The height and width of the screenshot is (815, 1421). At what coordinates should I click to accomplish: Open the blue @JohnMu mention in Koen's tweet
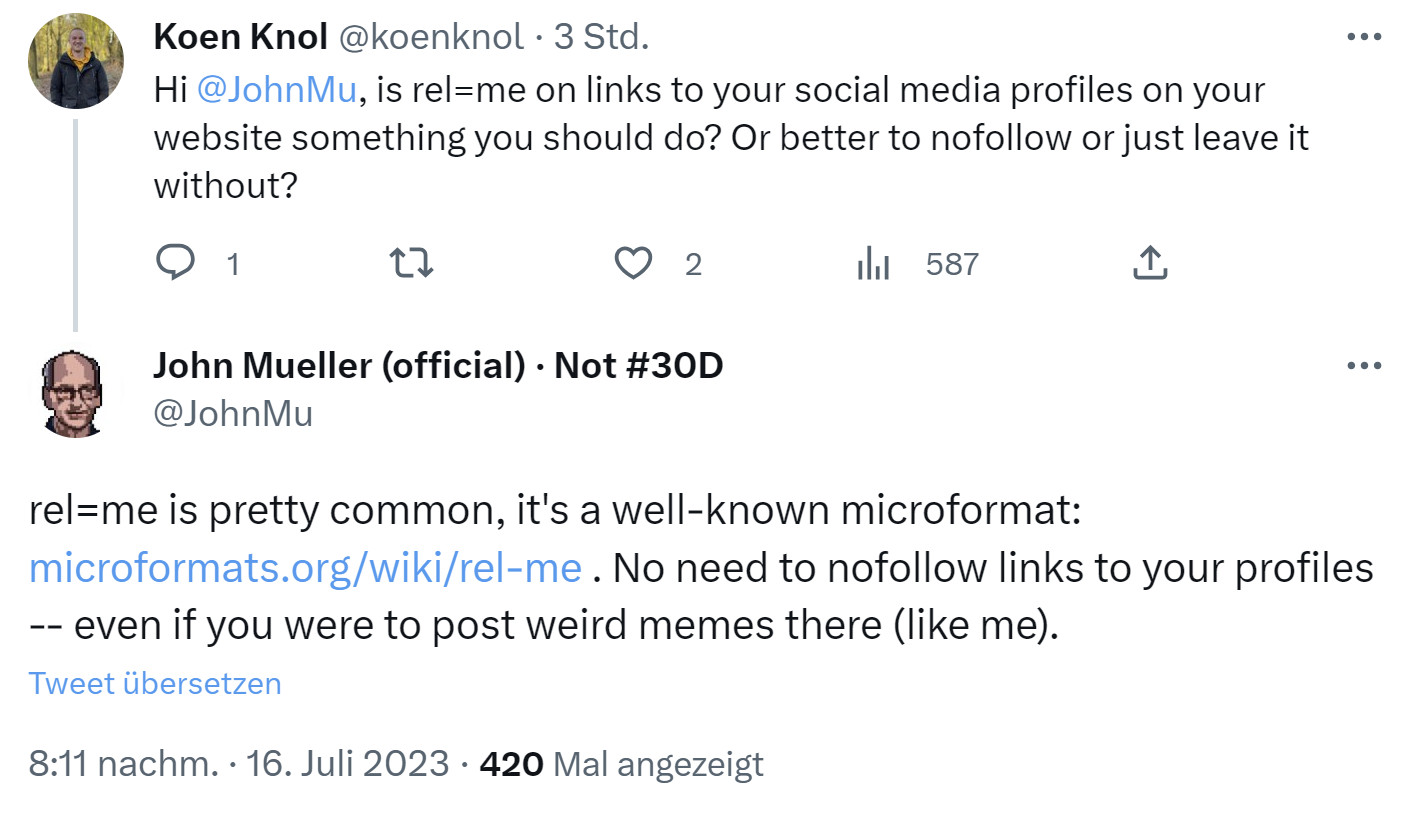point(277,90)
